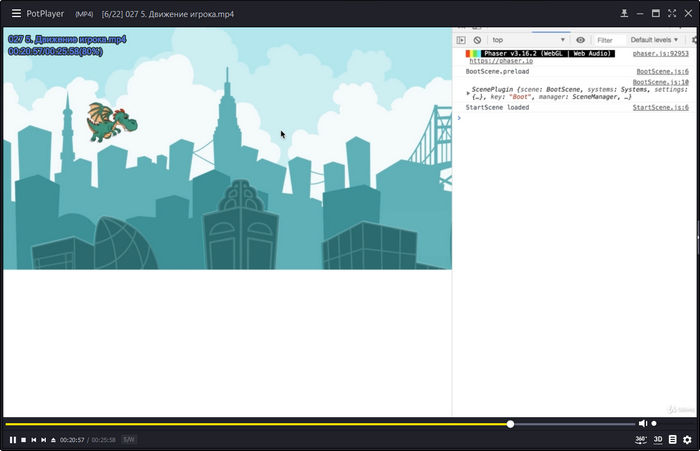Skip to the previous file
This screenshot has height=451, width=700.
tap(33, 440)
